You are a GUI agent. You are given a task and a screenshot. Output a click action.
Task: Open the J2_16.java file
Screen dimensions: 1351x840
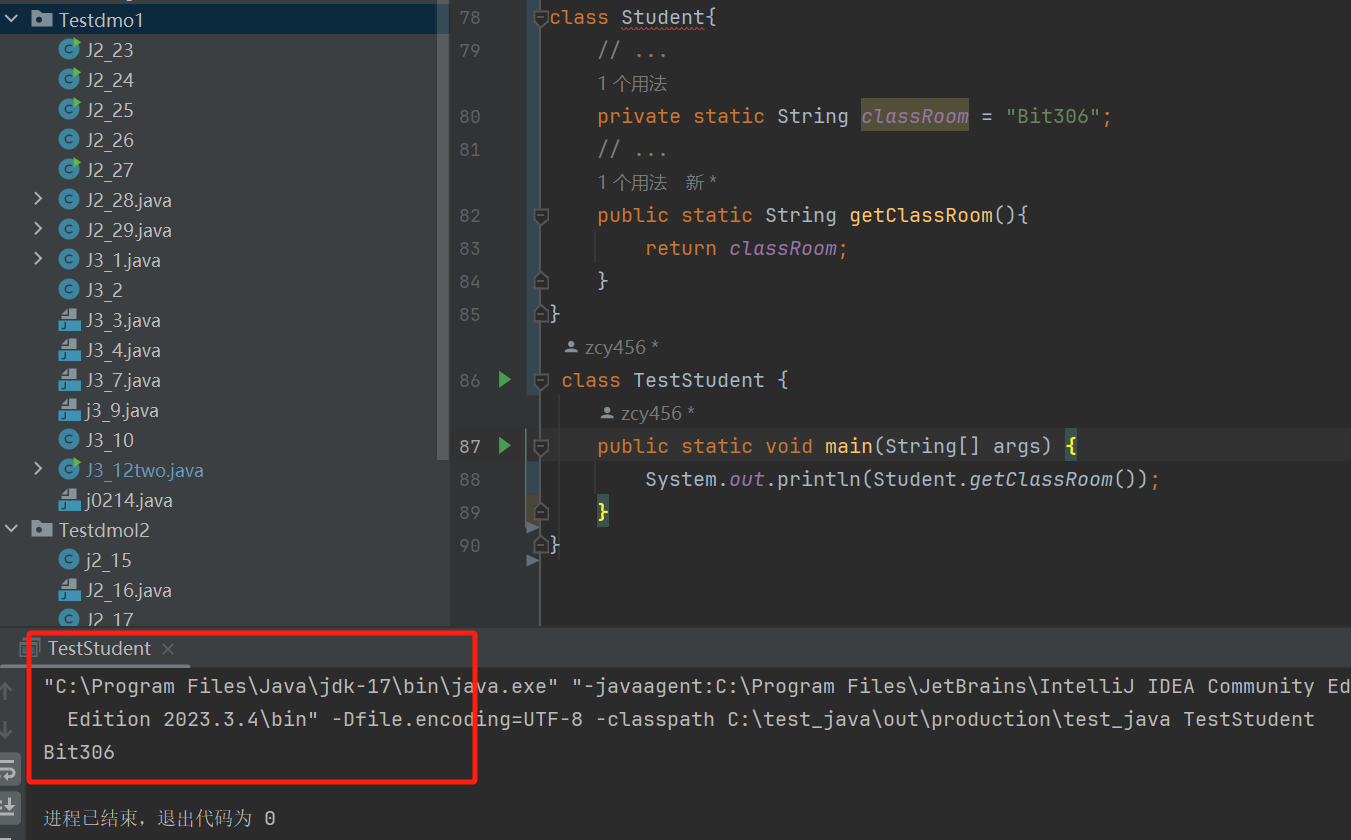128,590
